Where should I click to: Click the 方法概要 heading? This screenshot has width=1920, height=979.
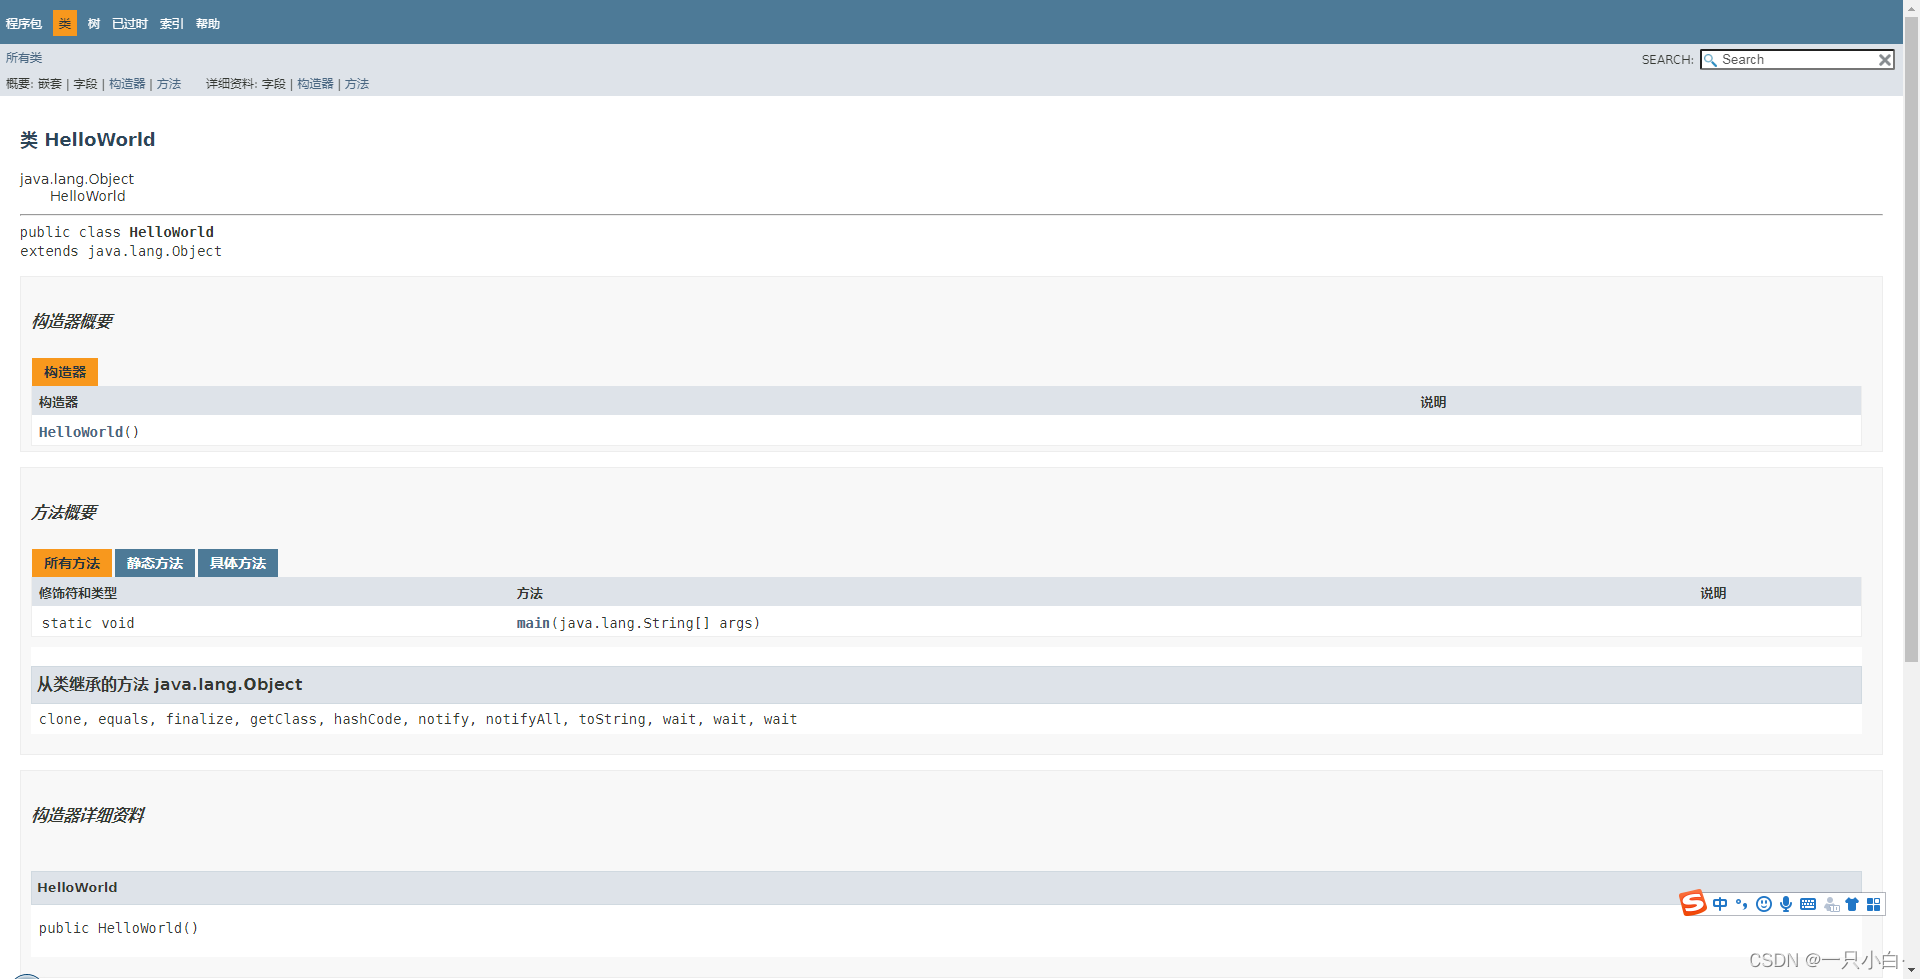point(64,512)
